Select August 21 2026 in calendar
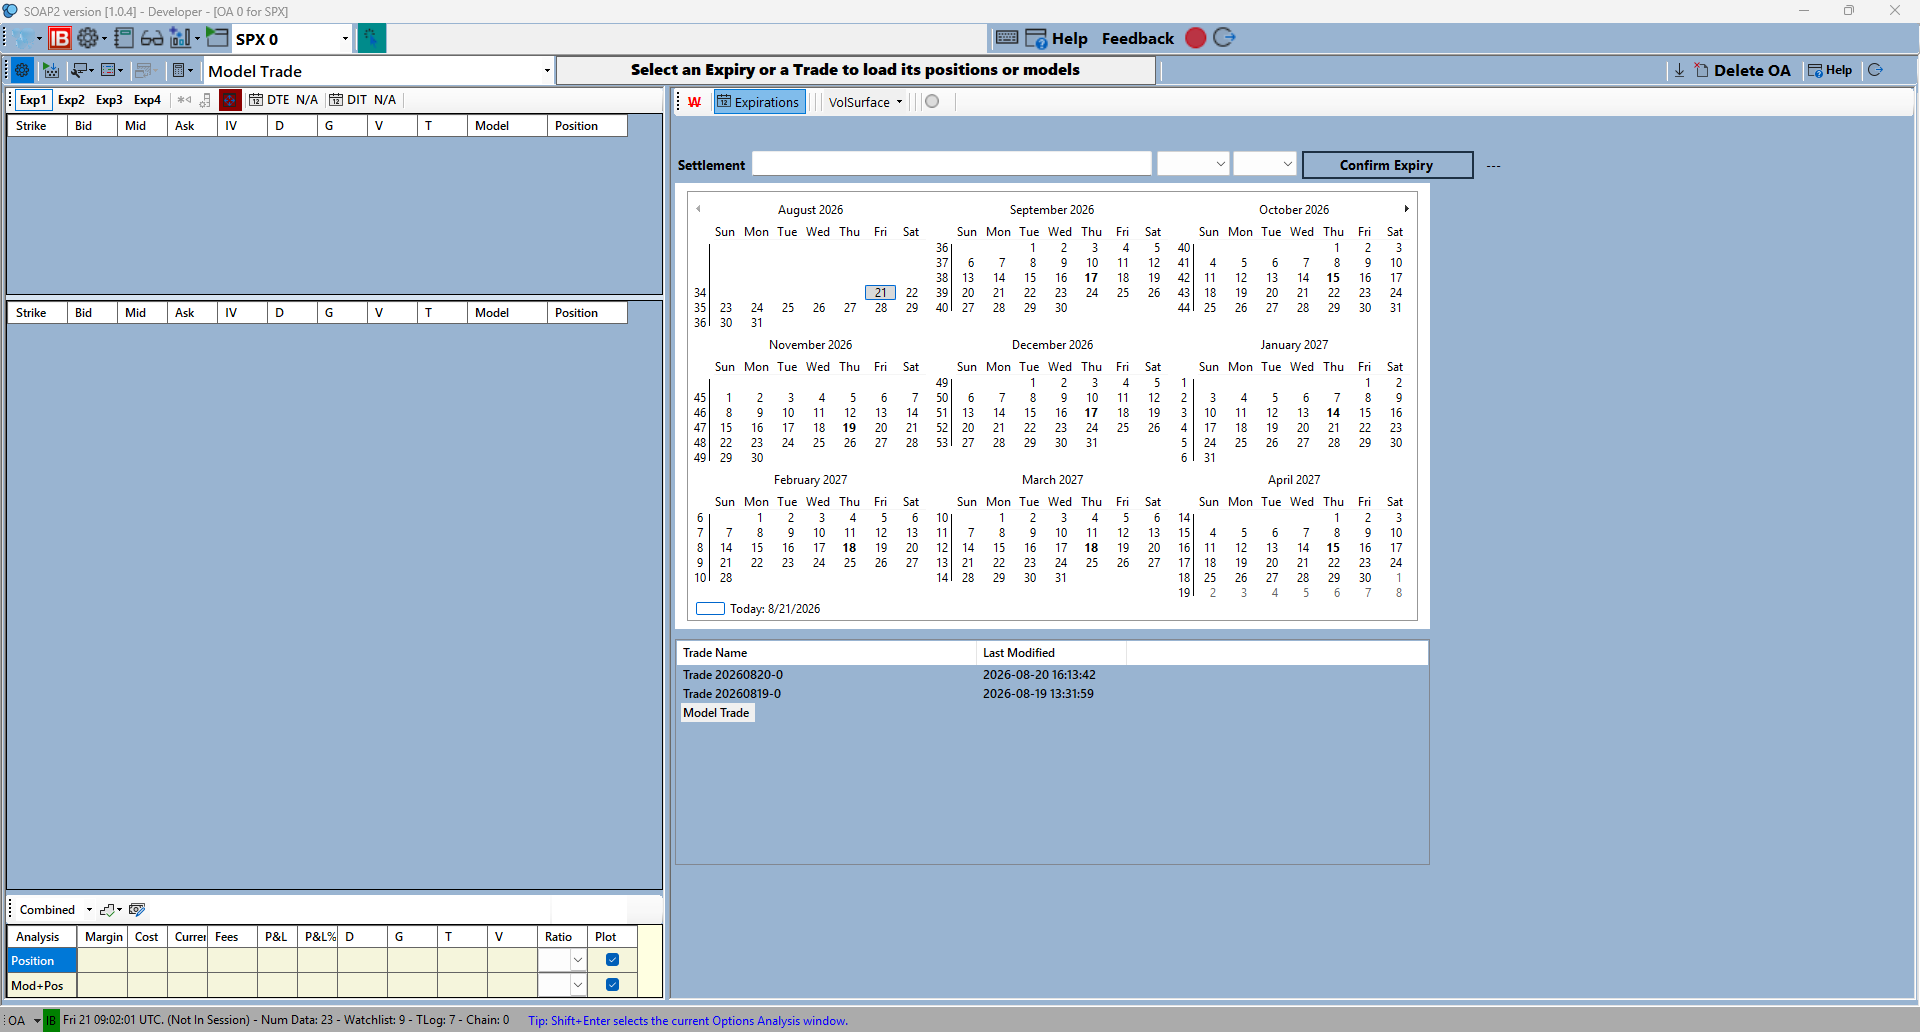The image size is (1920, 1032). pyautogui.click(x=880, y=293)
